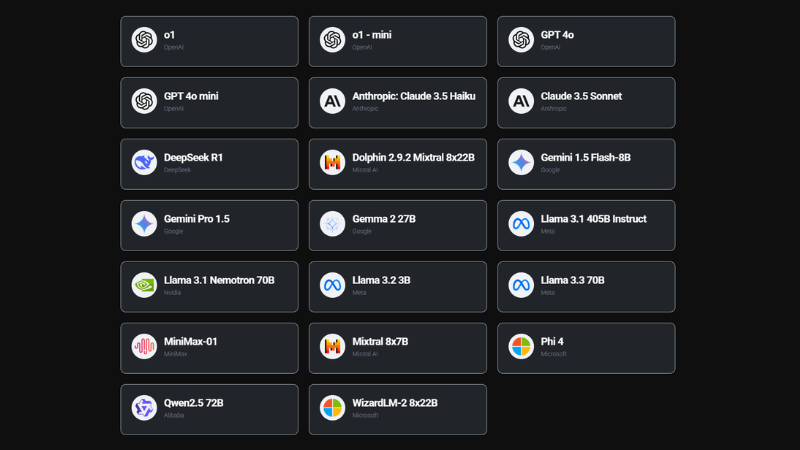Select the Llama 3.3 70B title
Viewport: 800px width, 450px height.
[x=572, y=280]
